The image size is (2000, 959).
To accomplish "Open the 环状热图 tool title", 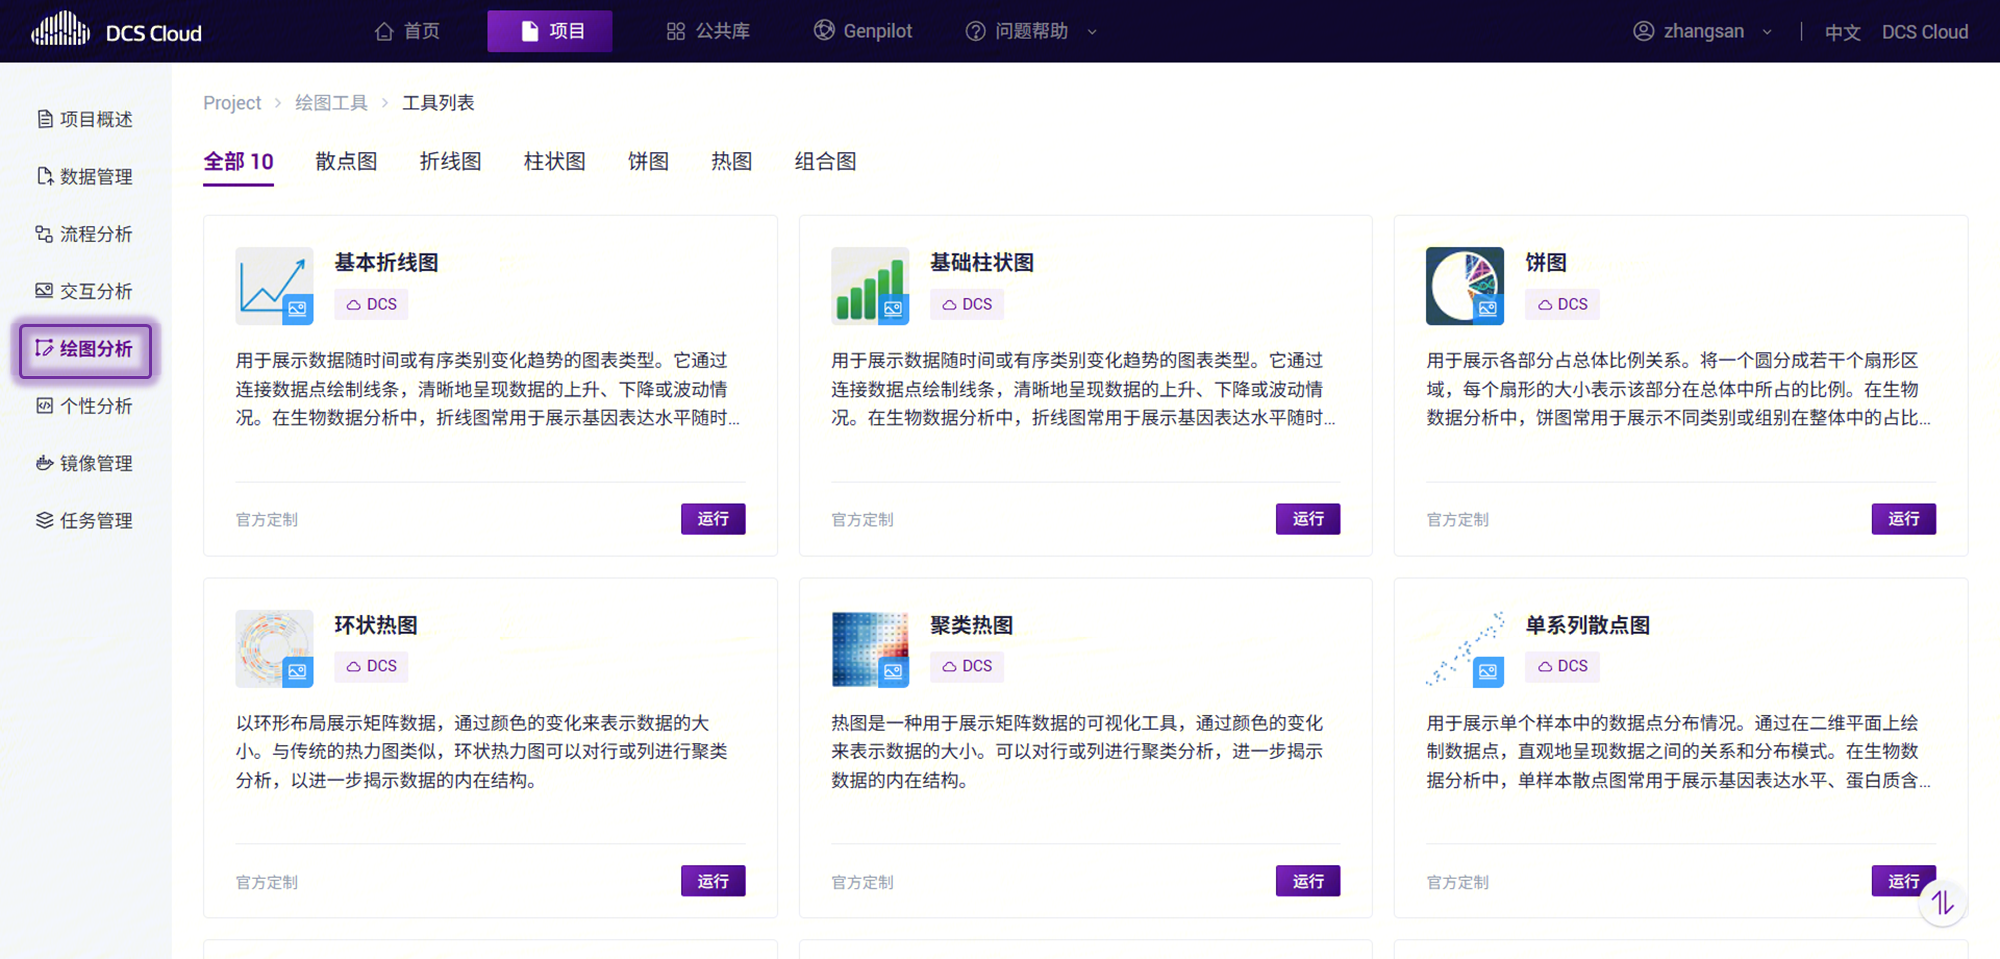I will [376, 625].
